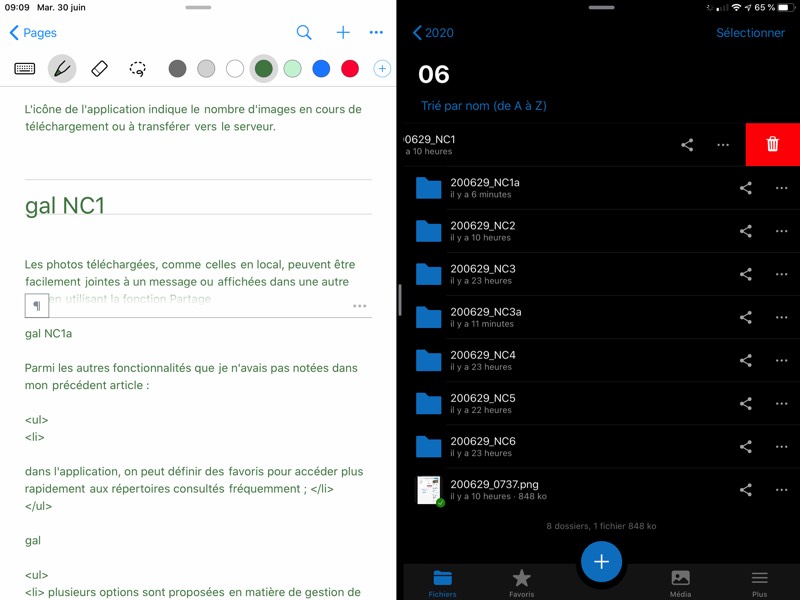
Task: Go back to 2020 folder
Action: [x=433, y=33]
